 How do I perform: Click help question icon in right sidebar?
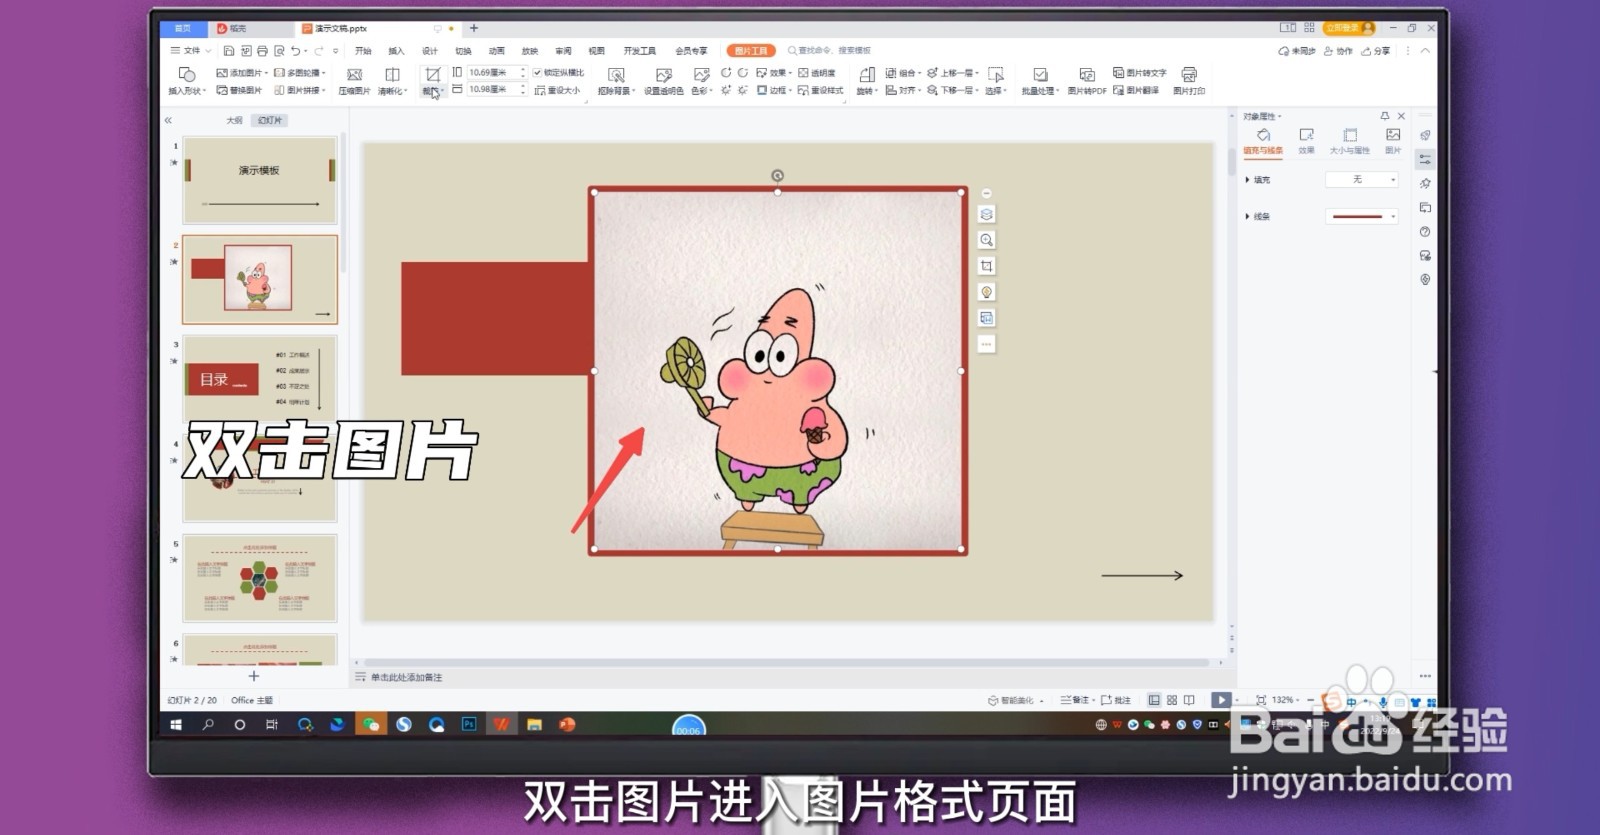coord(1425,231)
